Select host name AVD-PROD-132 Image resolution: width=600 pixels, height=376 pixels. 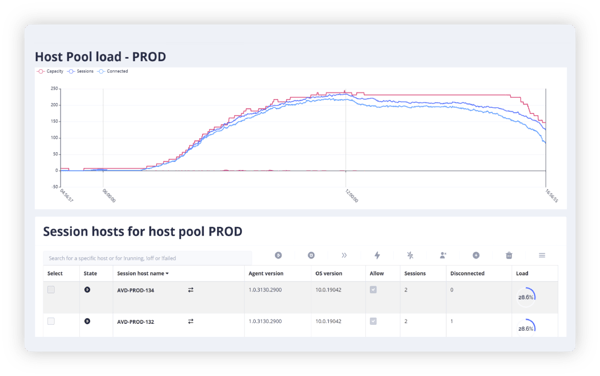[x=135, y=322]
